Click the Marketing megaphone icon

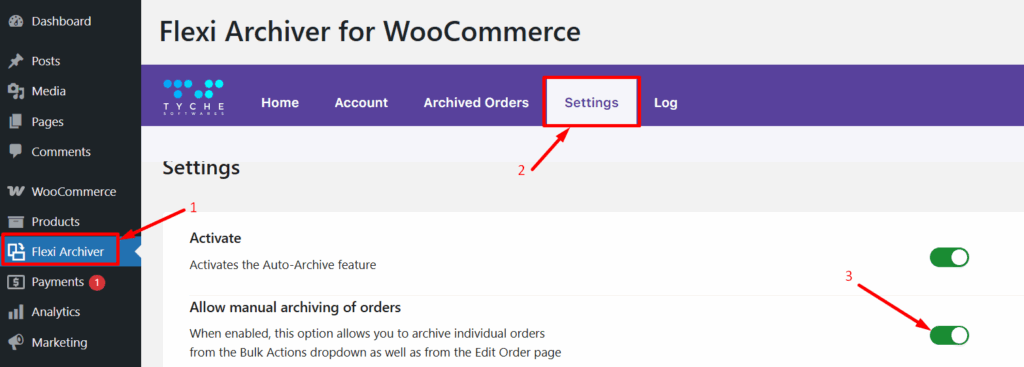pos(16,342)
